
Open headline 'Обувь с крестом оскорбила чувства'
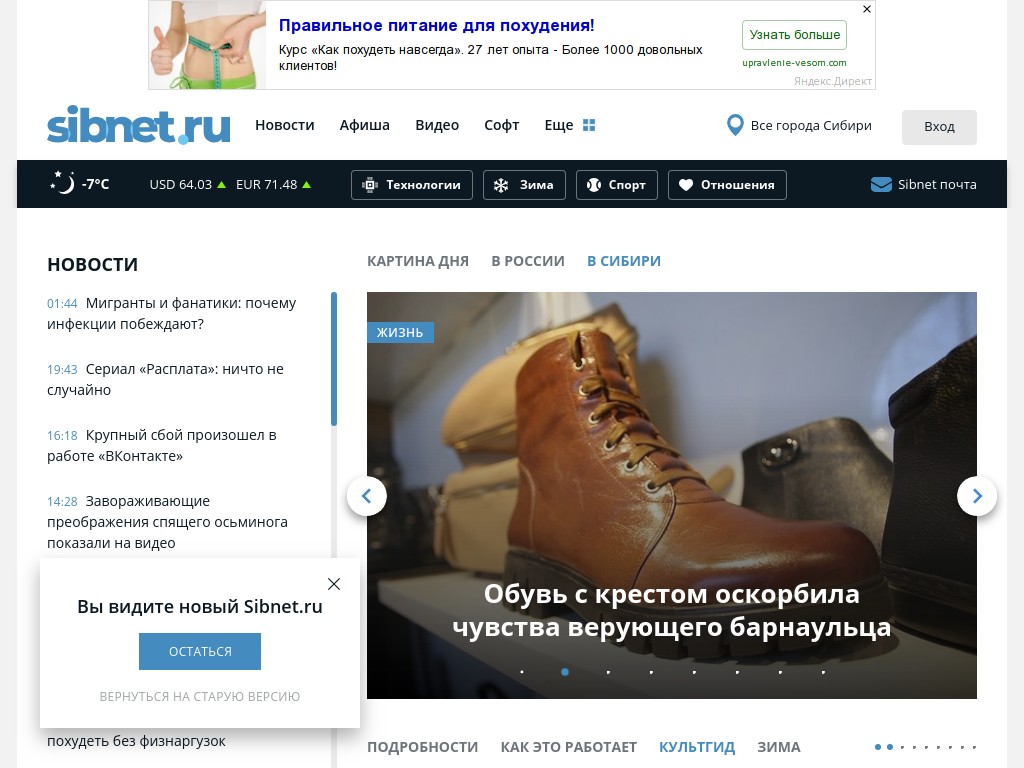tap(671, 611)
